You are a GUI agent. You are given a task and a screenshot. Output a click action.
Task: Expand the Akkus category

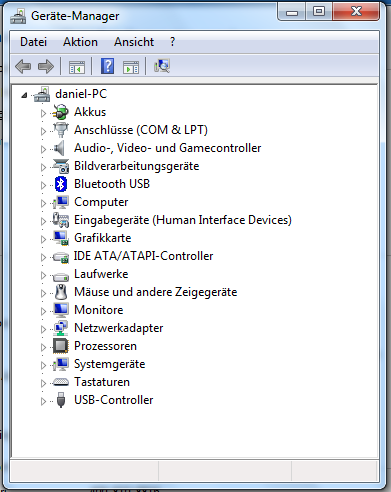[43, 113]
